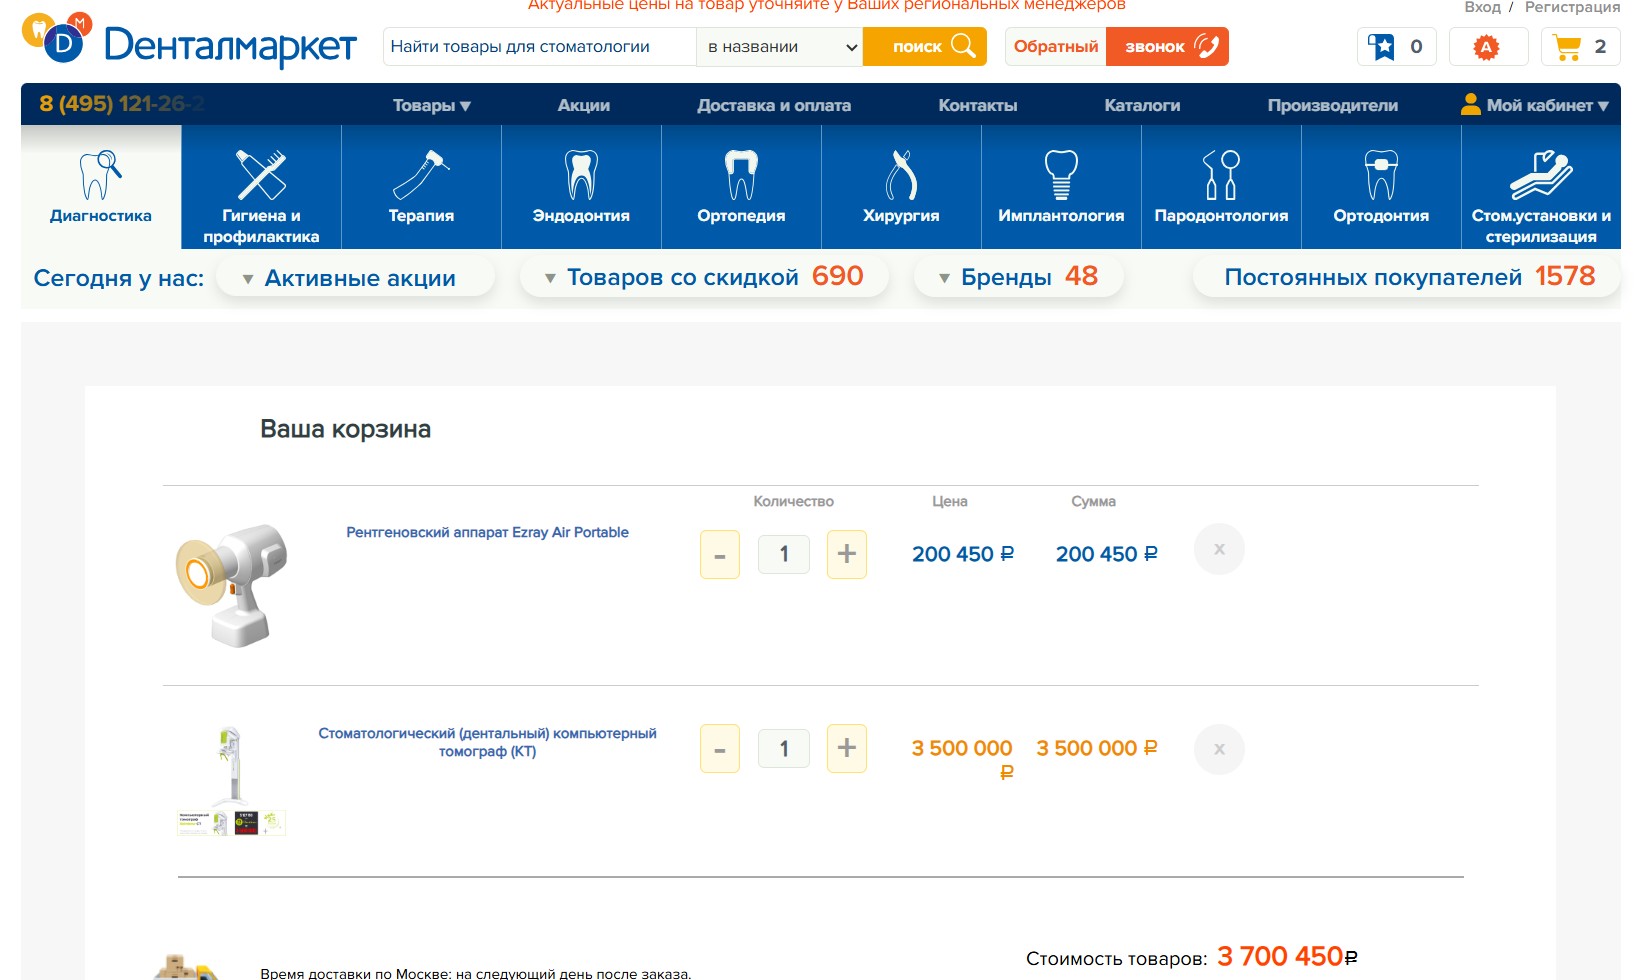Click the Ваша корзина heading
The height and width of the screenshot is (980, 1645).
pyautogui.click(x=345, y=429)
